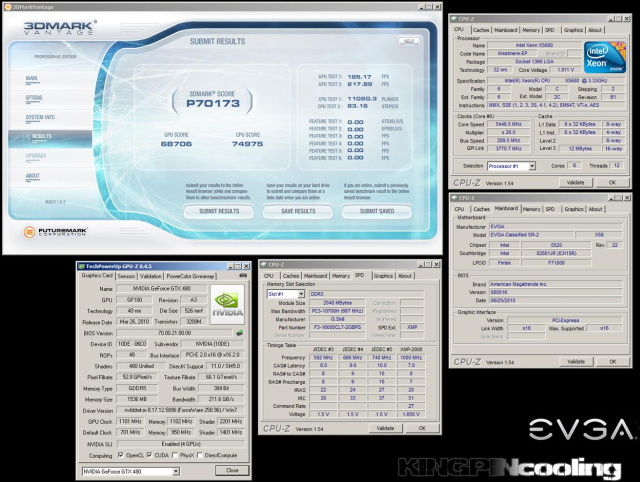Click the BIOS Version field 70.00.21.00.00

(174, 333)
